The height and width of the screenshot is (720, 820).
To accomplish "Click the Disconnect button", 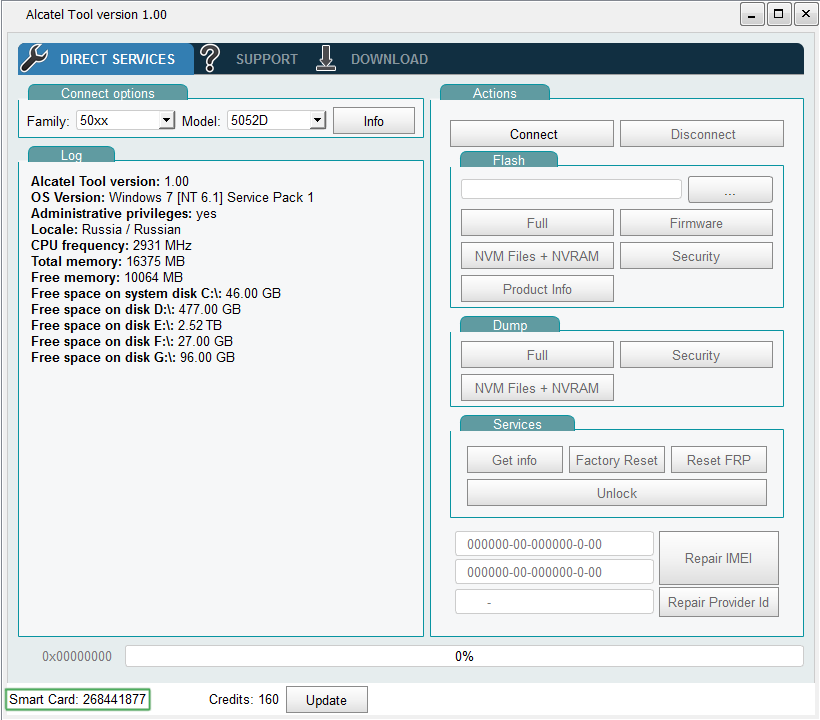I will tap(702, 134).
